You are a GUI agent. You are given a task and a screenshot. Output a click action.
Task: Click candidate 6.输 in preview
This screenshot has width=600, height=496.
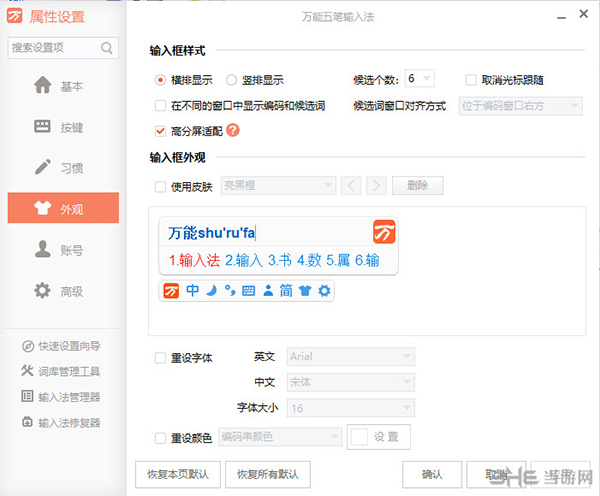tap(367, 261)
